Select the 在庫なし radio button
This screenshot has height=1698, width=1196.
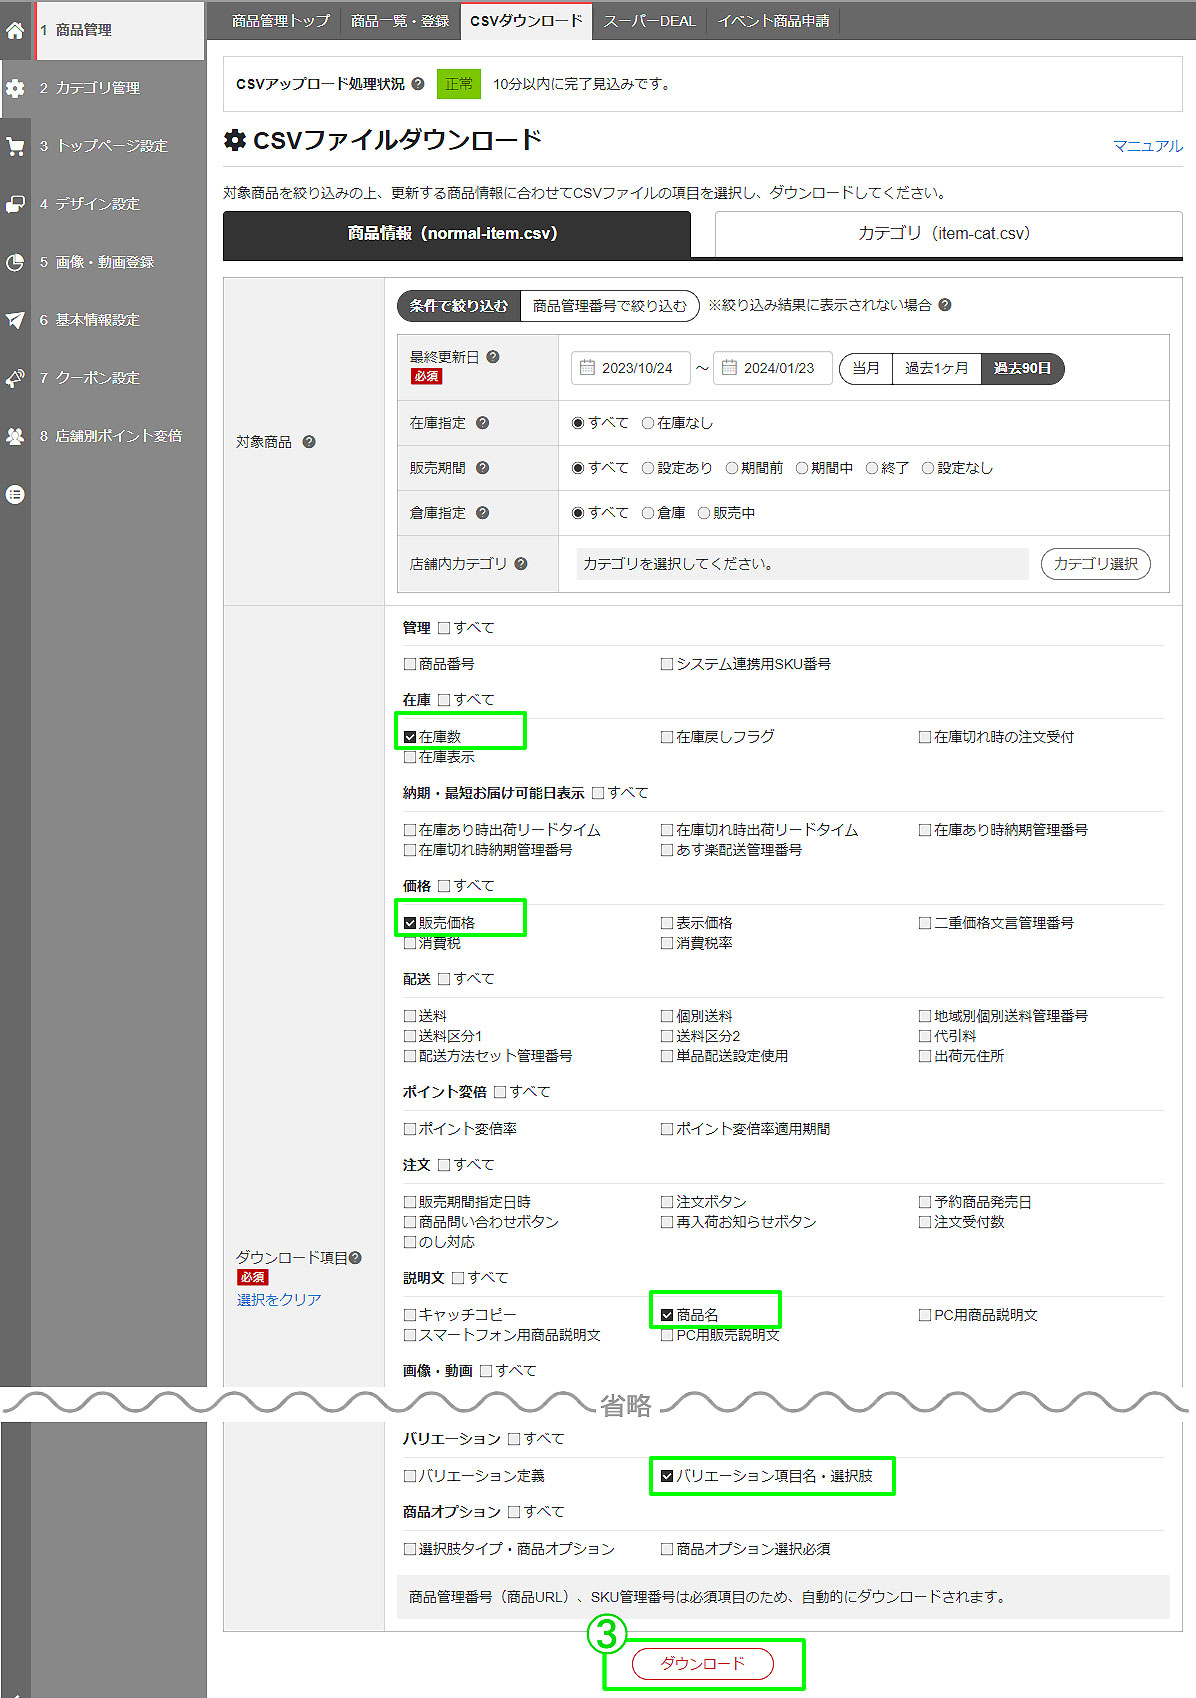(x=648, y=423)
